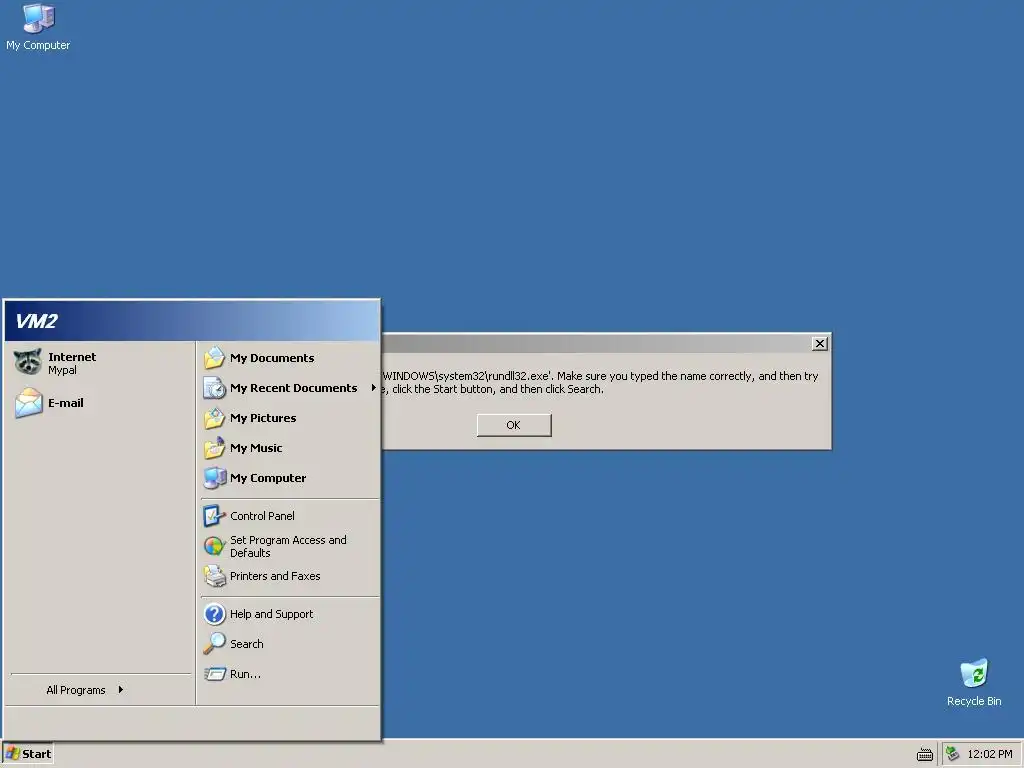This screenshot has width=1024, height=768.
Task: Click OK in the error dialog
Action: pos(514,425)
